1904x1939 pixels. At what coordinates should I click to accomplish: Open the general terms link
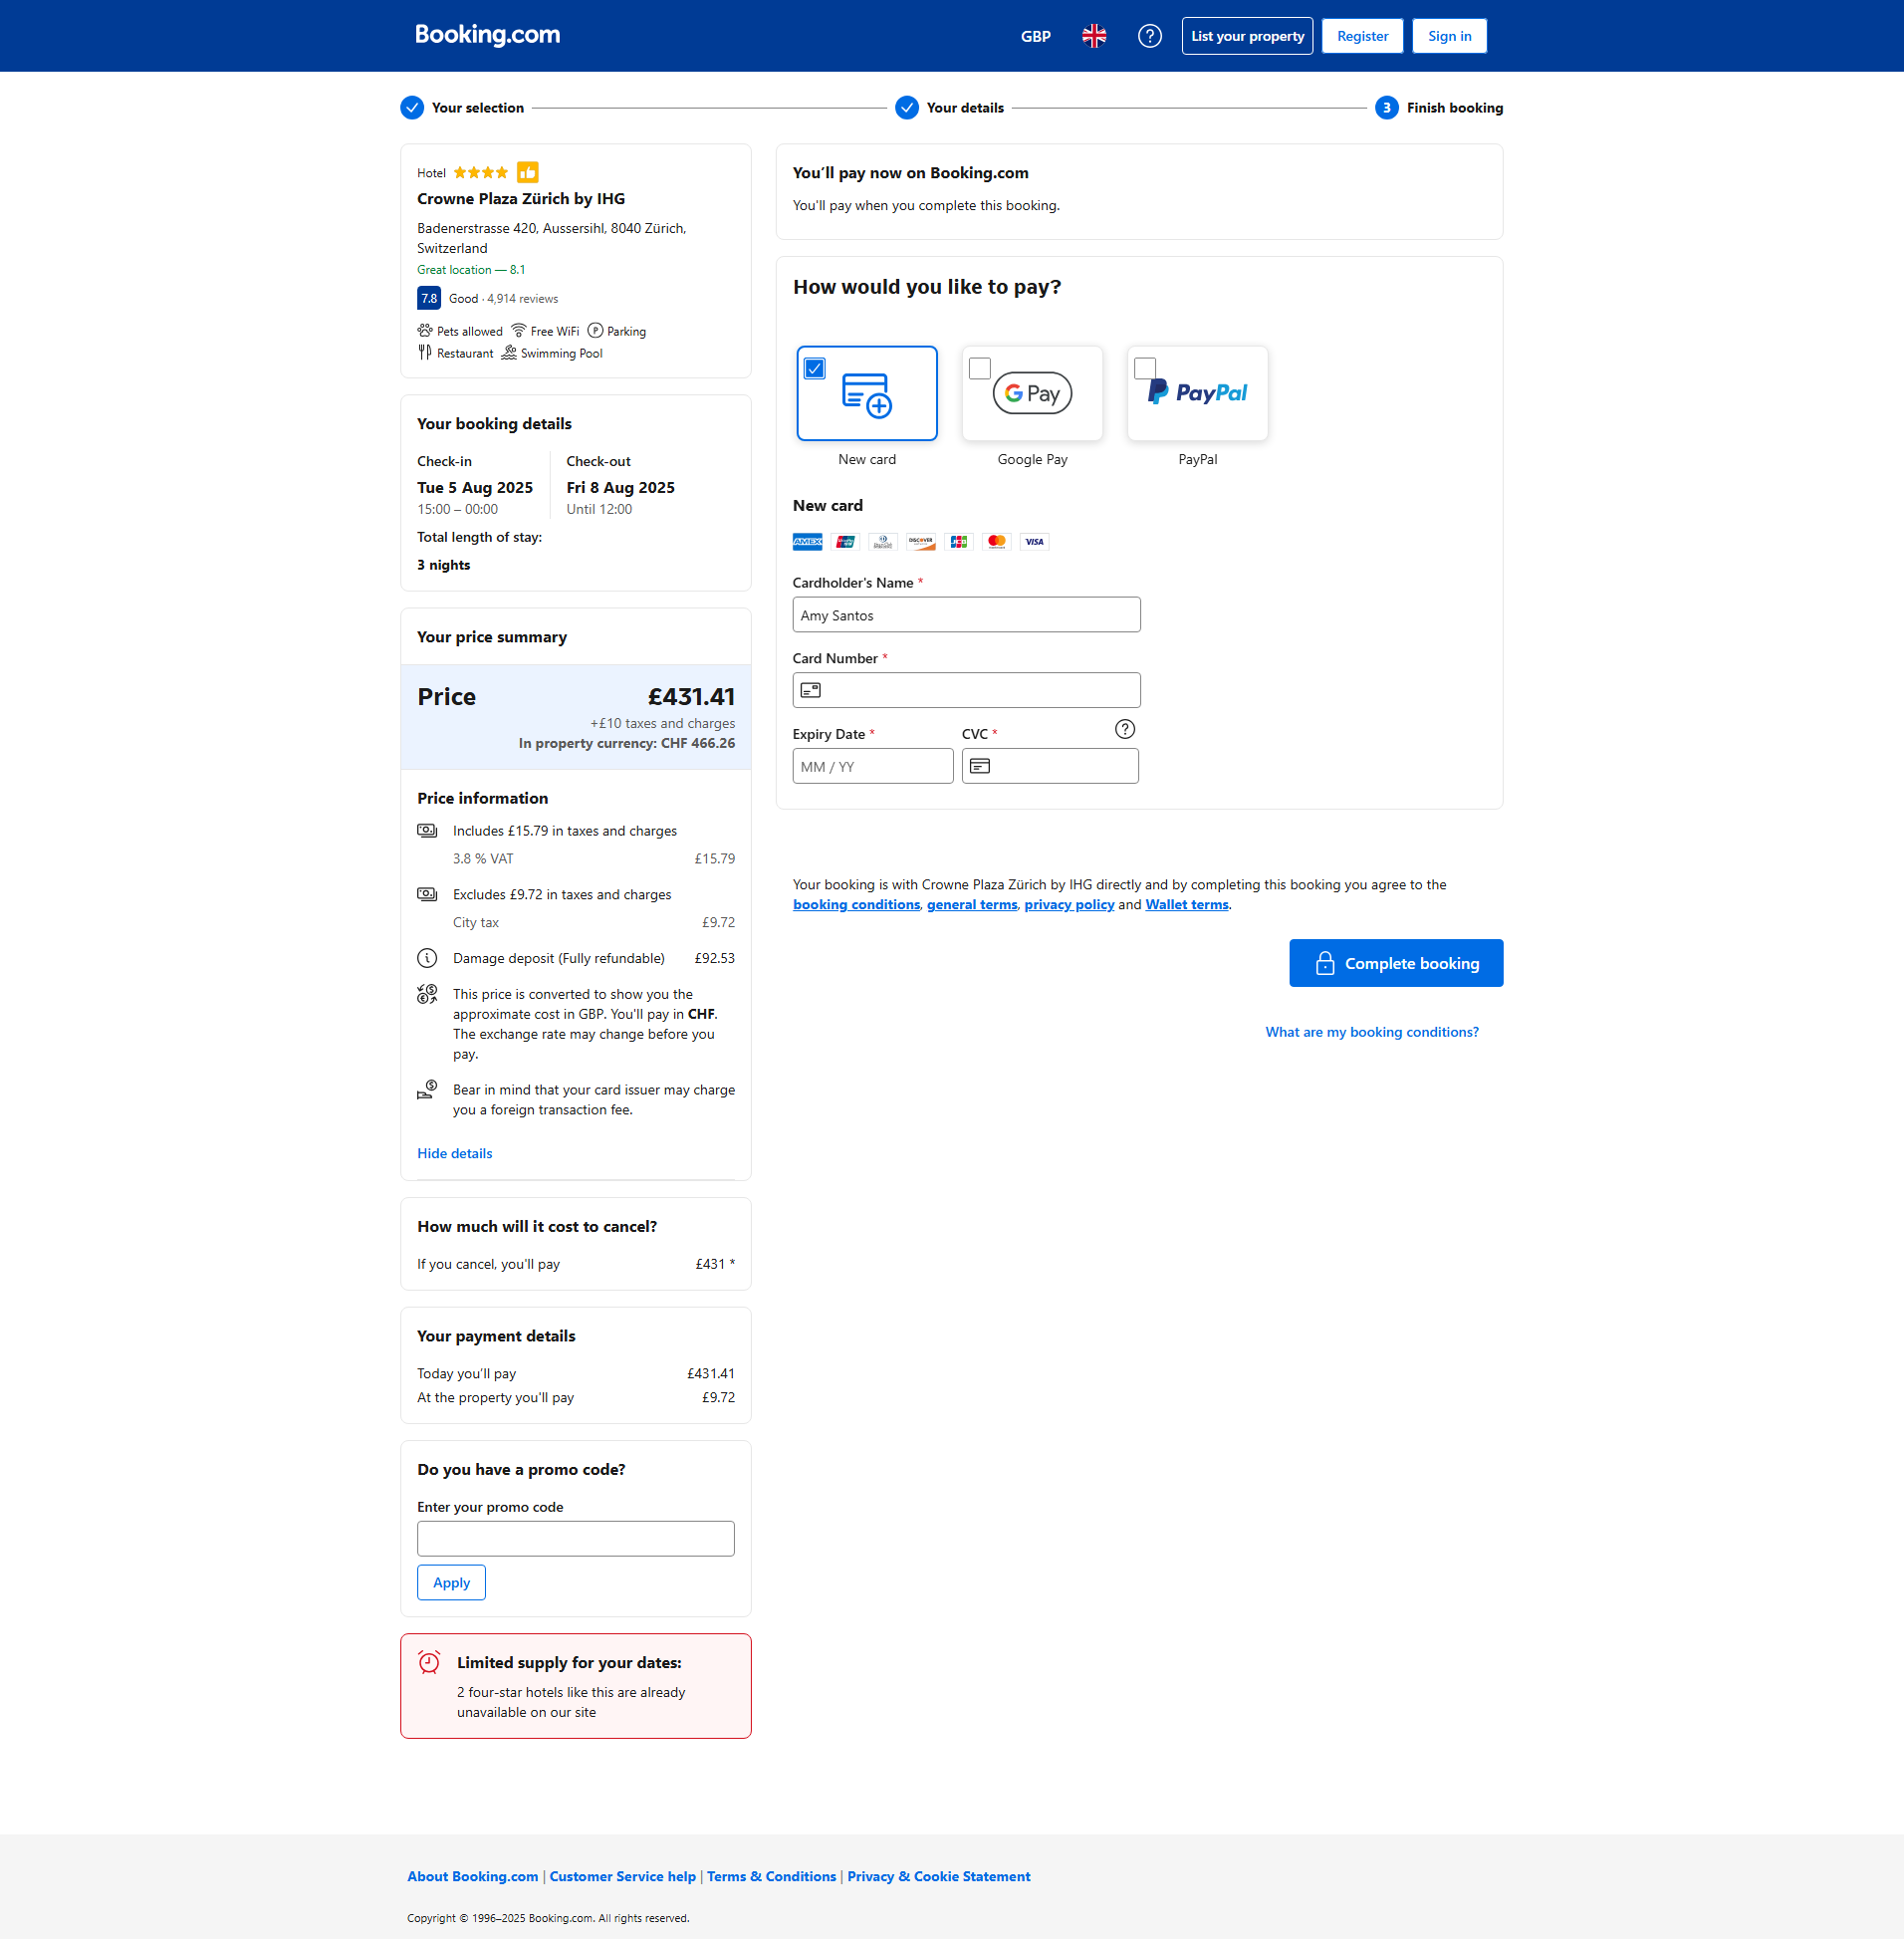pyautogui.click(x=972, y=905)
